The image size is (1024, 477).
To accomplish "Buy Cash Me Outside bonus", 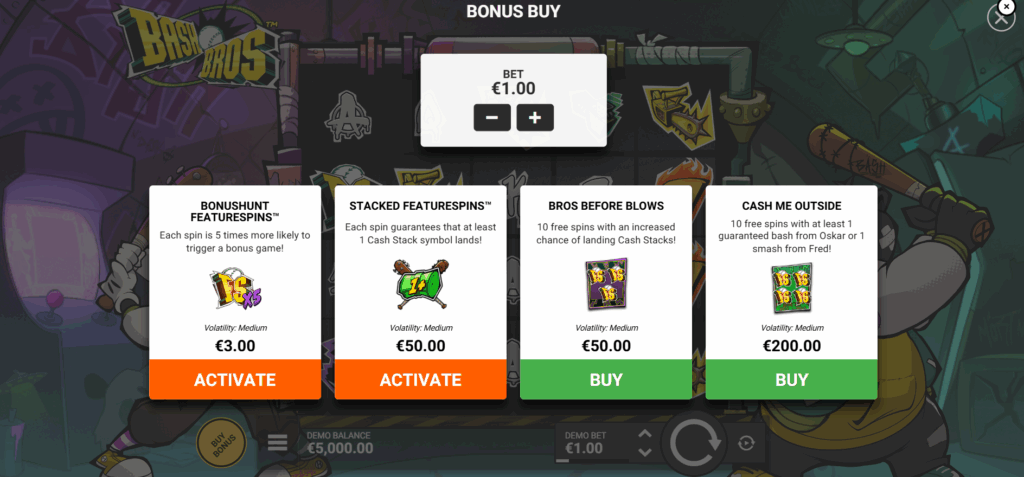I will (x=792, y=380).
